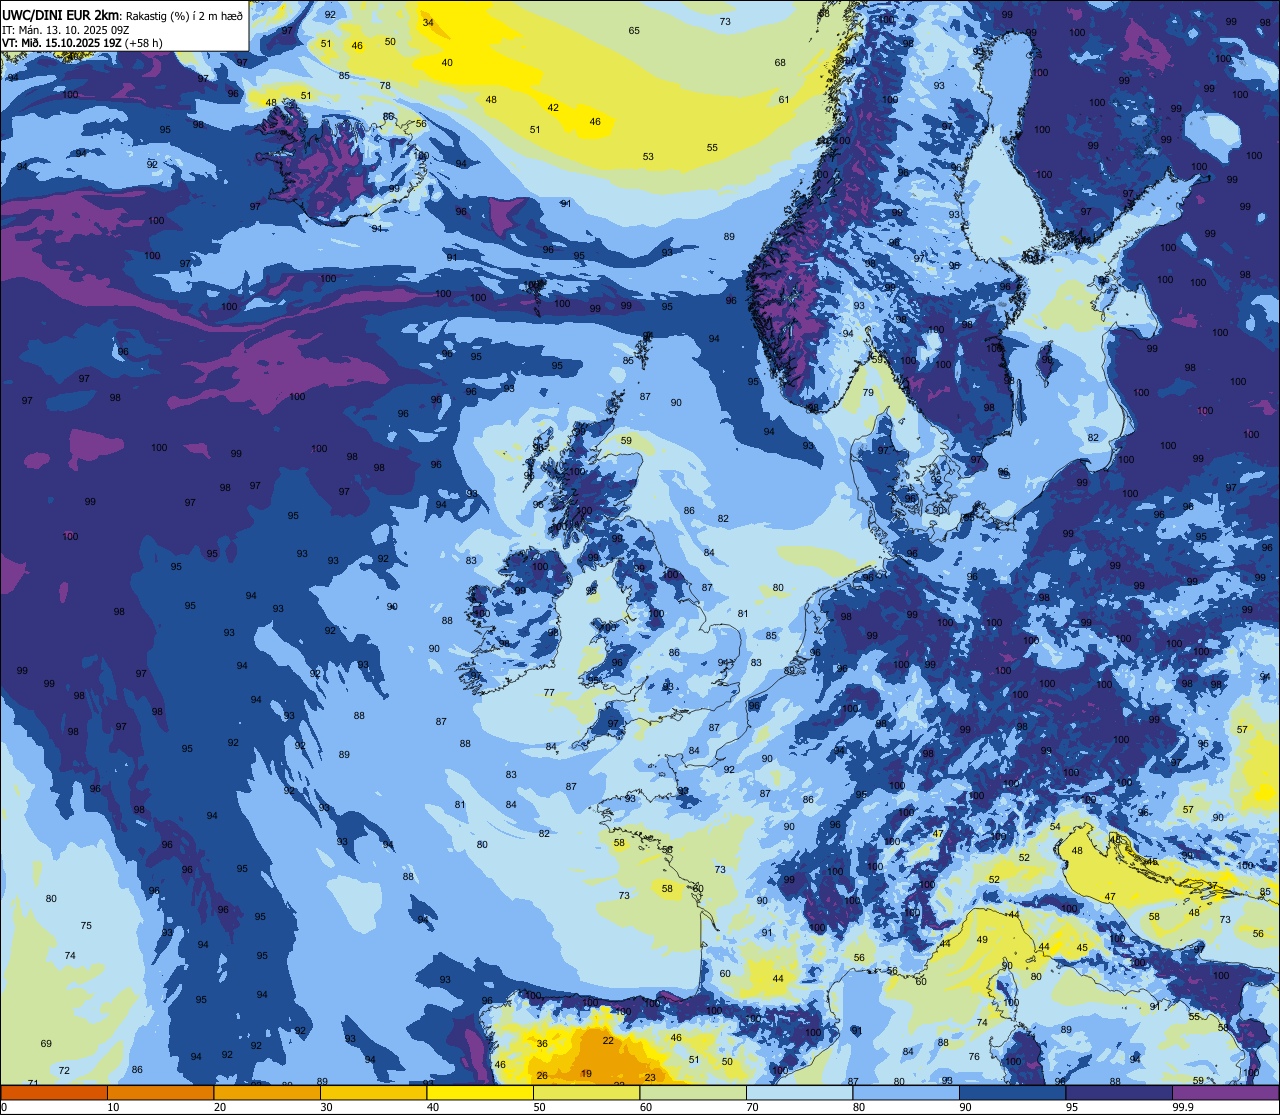This screenshot has height=1115, width=1280.
Task: Click the humidity value '65' at top
Action: tap(634, 30)
